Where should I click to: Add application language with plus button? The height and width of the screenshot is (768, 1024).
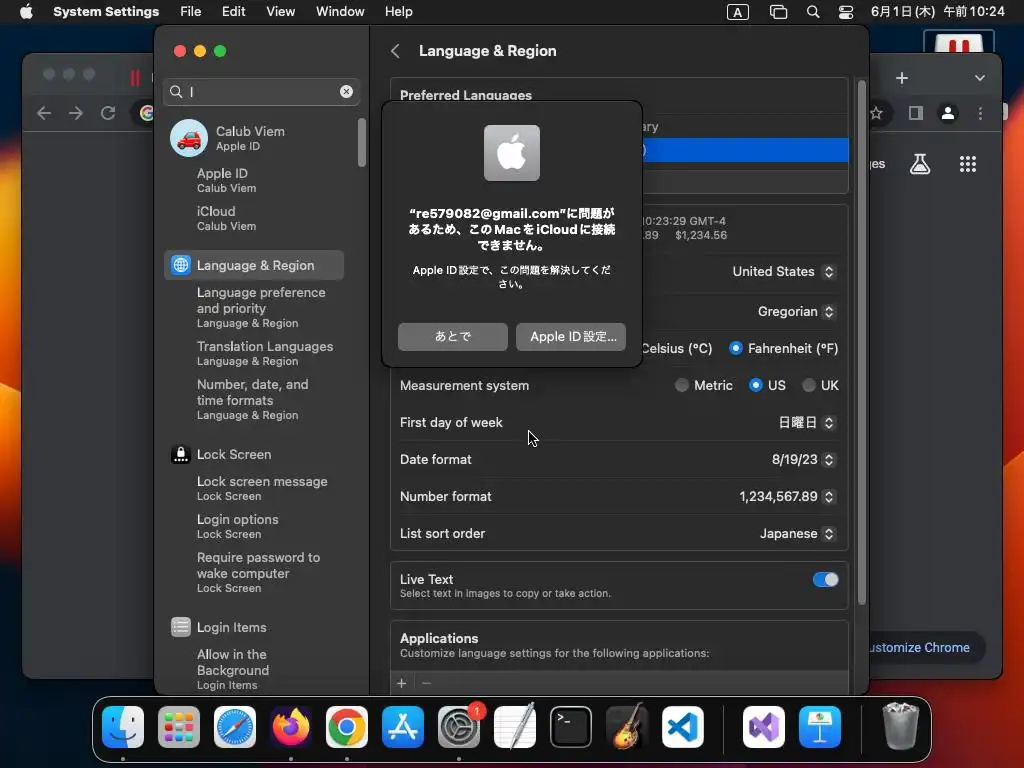pos(402,683)
